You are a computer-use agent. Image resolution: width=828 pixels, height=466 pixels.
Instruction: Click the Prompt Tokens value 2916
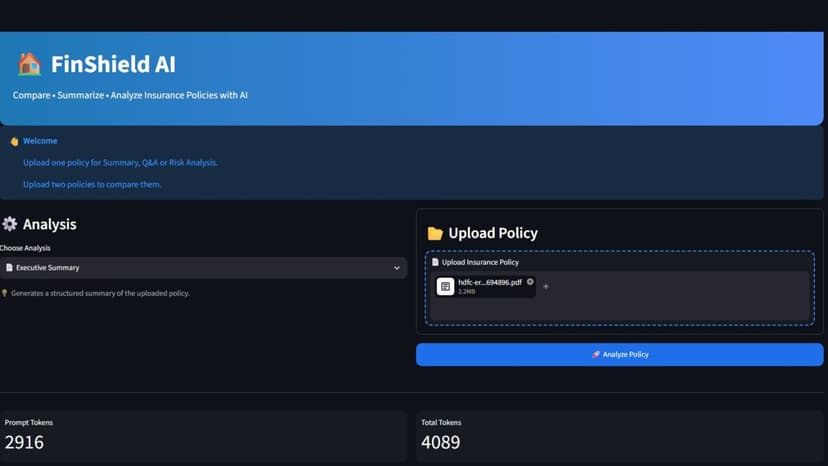point(24,442)
